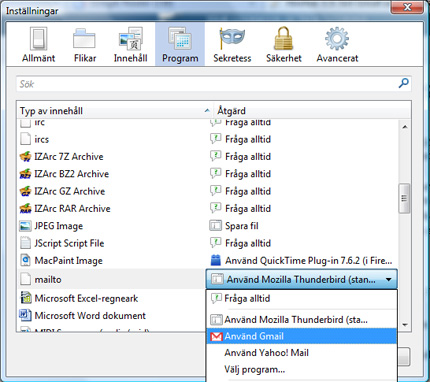Screen dimensions: 430x382
Task: Select the MacPaint Image label
Action: tap(68, 261)
